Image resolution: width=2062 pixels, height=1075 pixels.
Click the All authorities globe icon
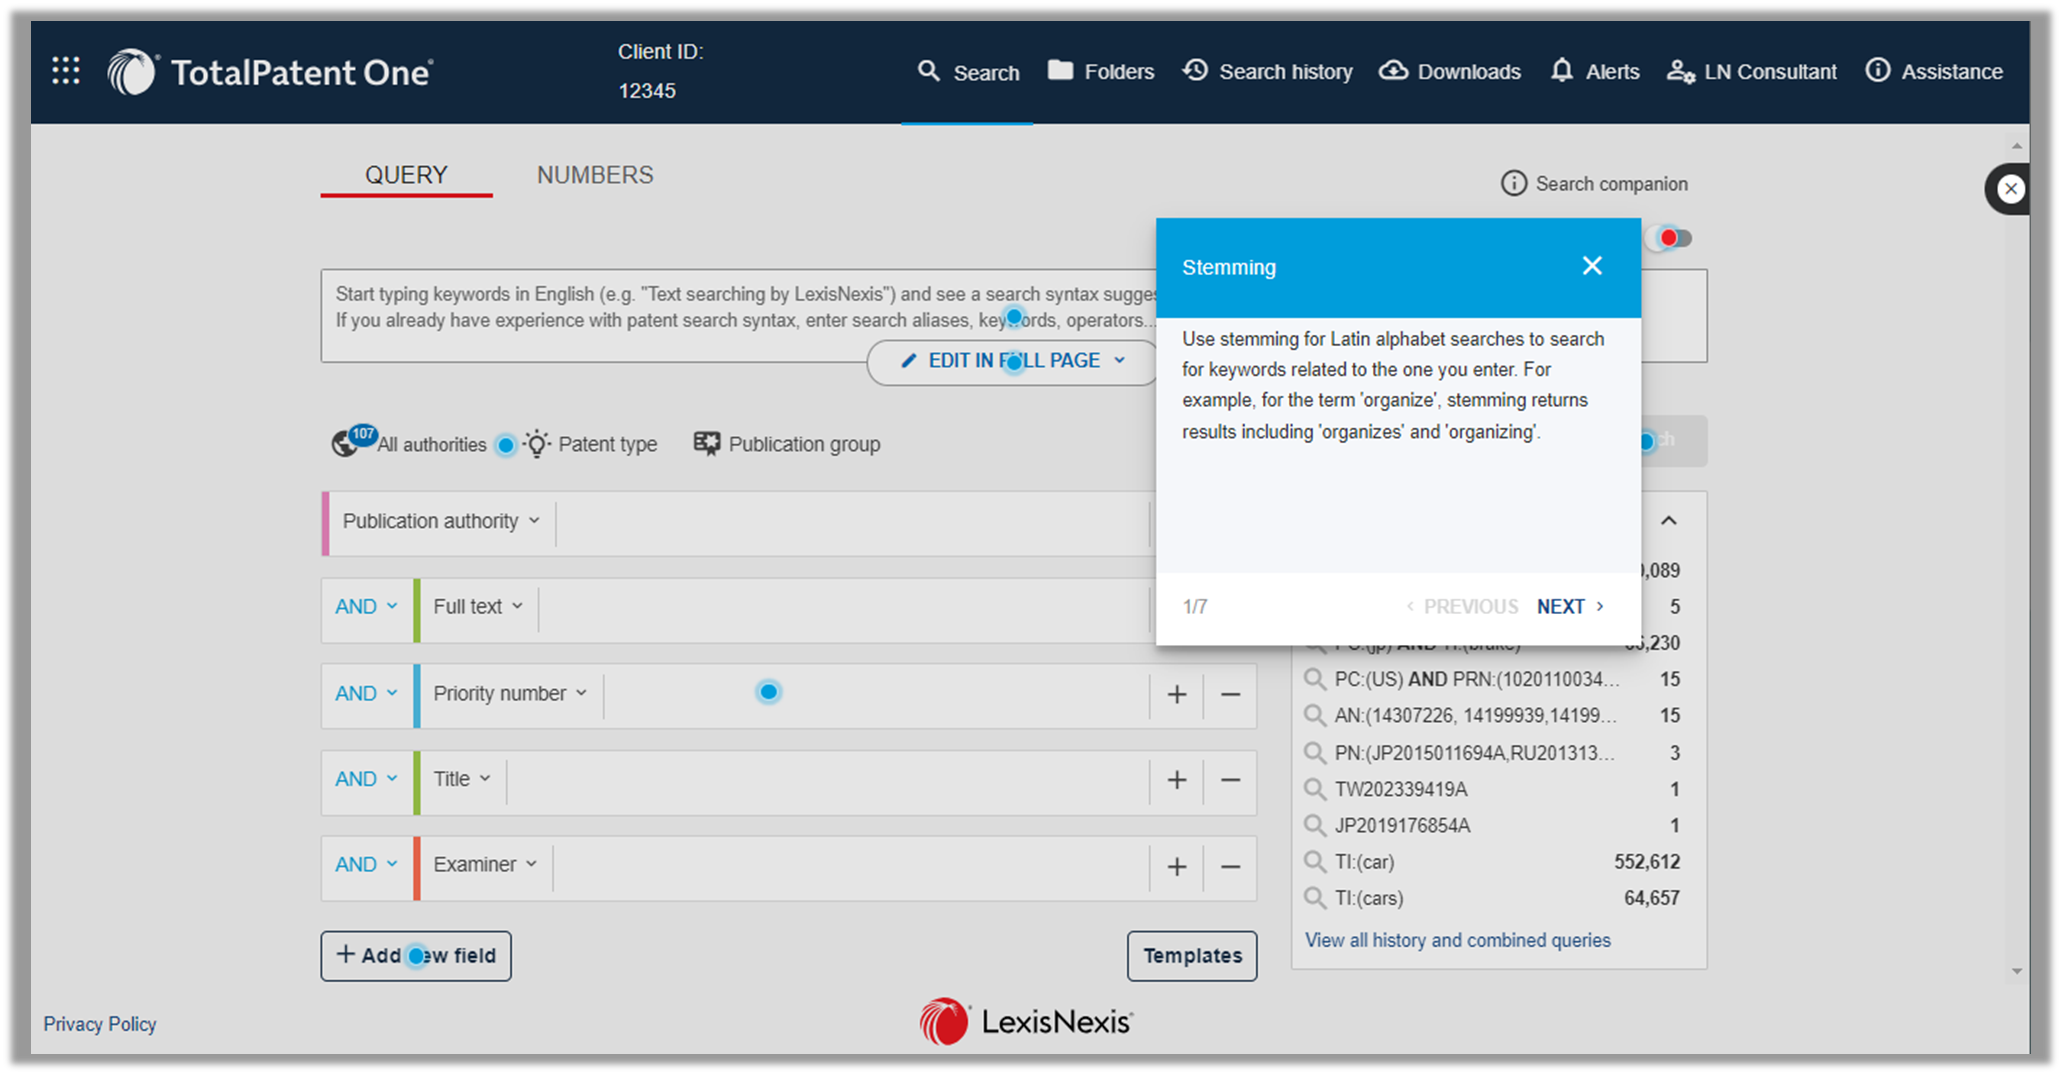(344, 443)
